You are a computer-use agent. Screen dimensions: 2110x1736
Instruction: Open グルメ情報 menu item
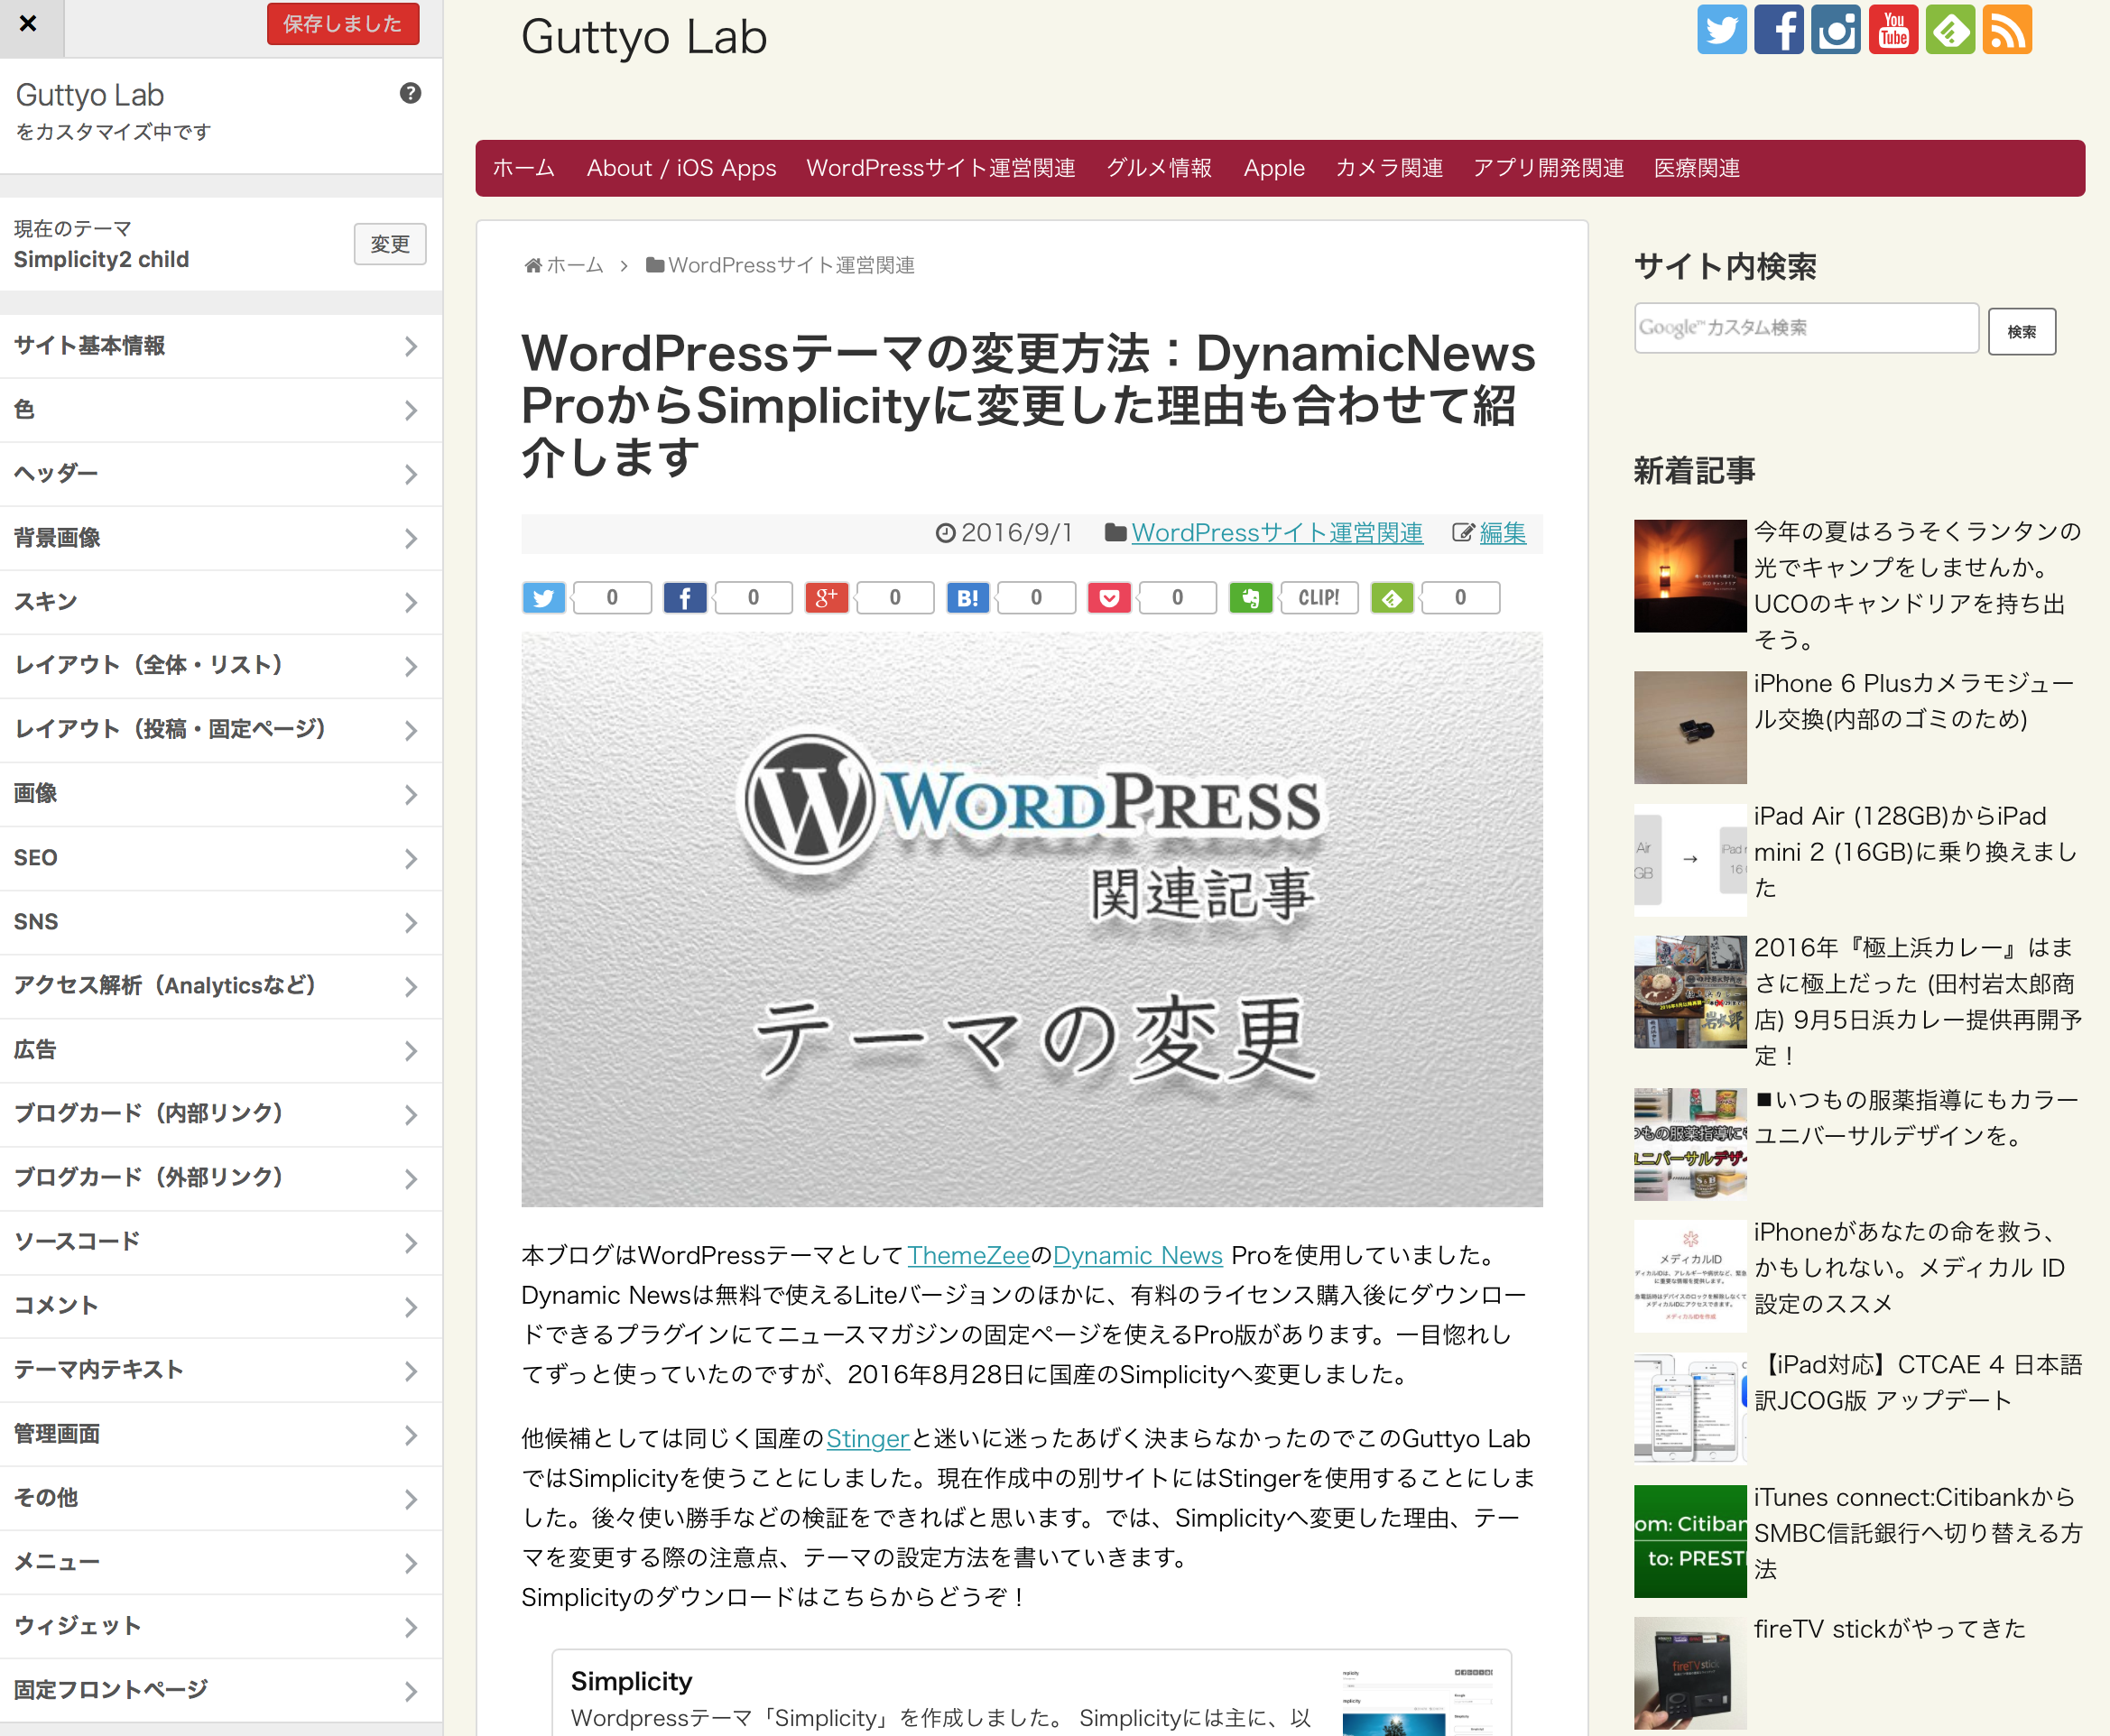pyautogui.click(x=1159, y=168)
